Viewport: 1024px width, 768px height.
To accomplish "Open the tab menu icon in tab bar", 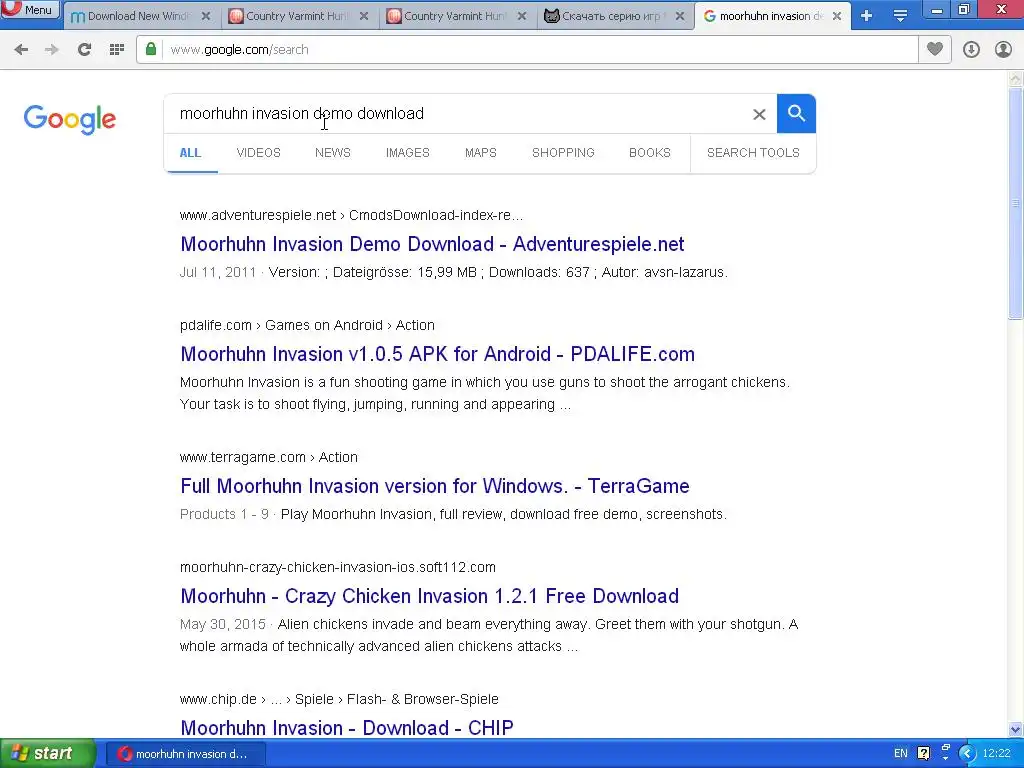I will [901, 16].
